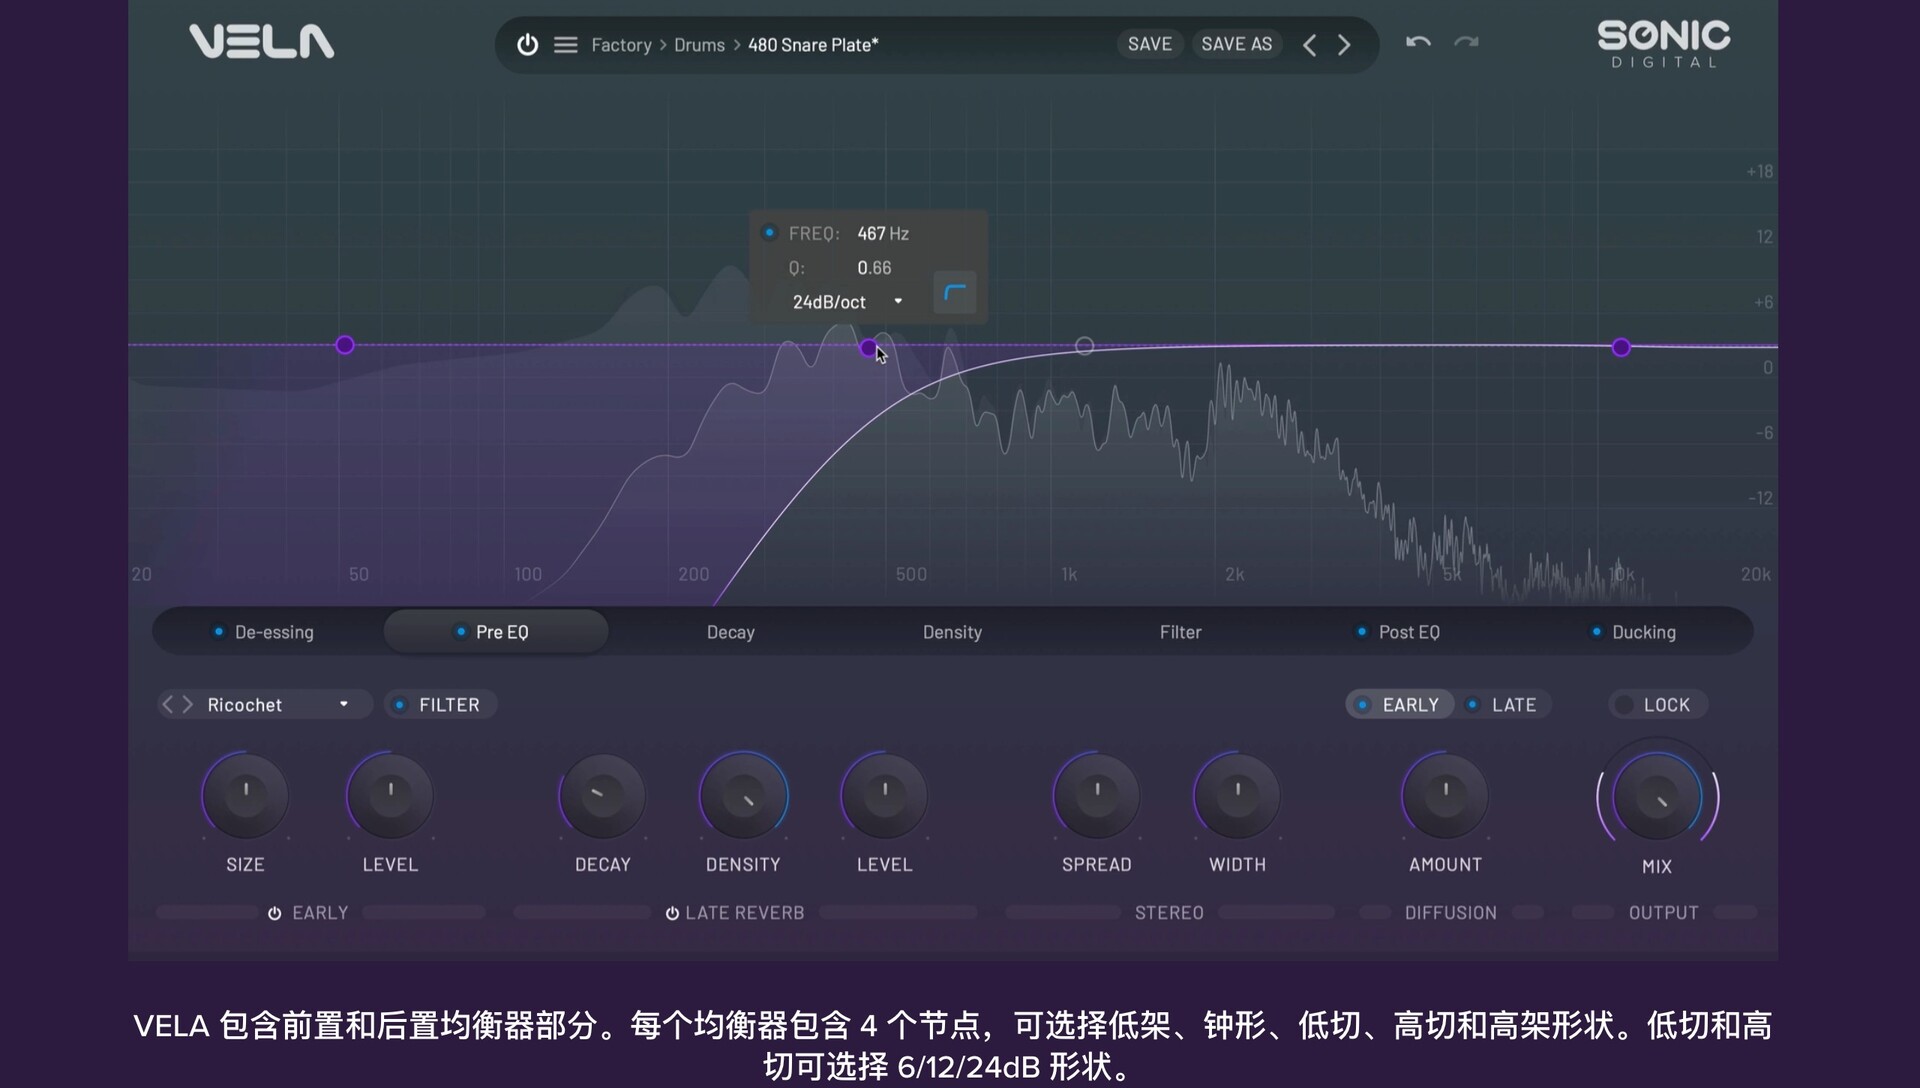
Task: Click the DENSITY knob
Action: tap(743, 796)
